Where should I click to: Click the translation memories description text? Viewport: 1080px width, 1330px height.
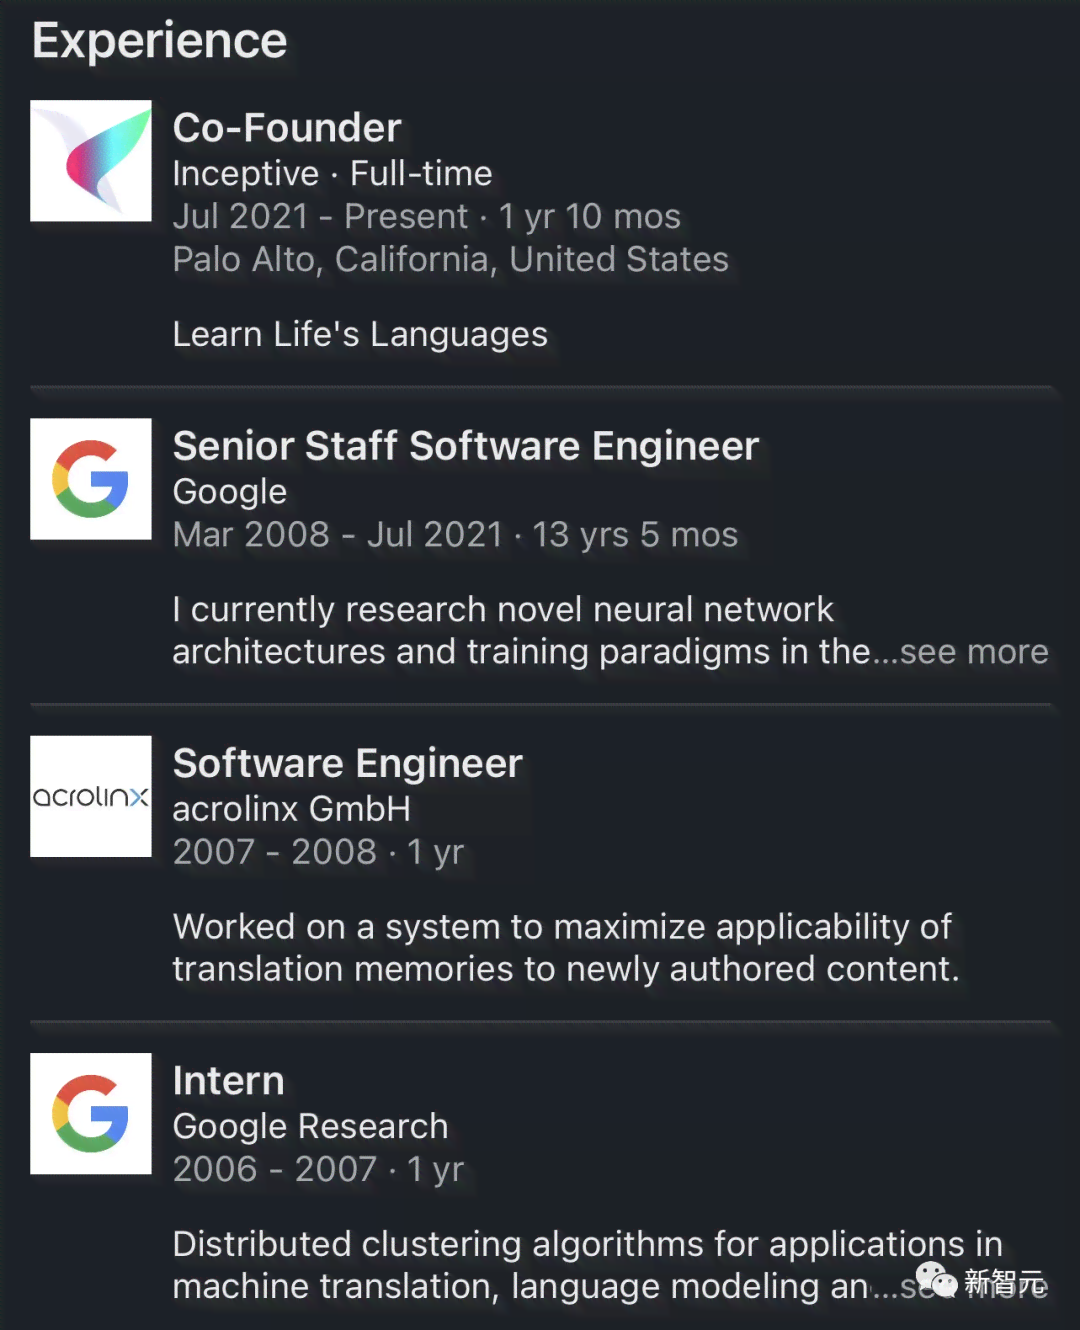point(566,948)
